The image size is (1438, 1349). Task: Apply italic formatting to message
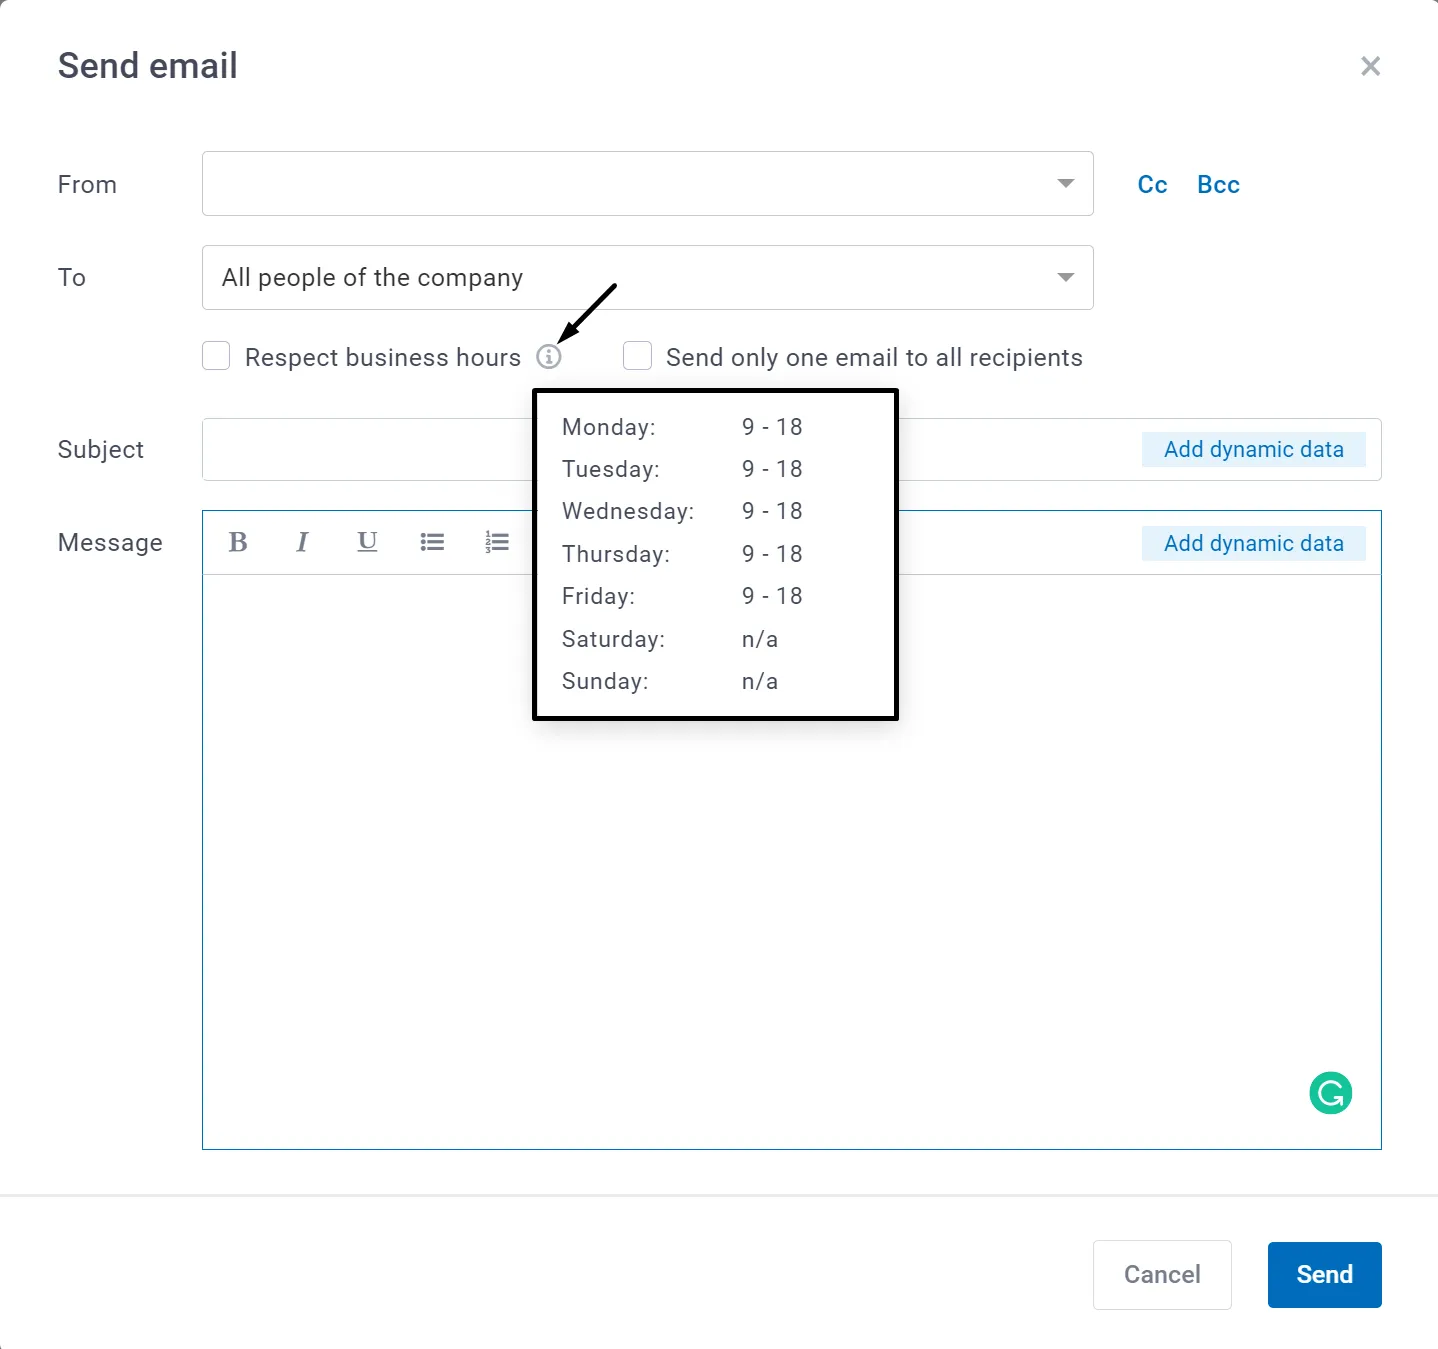[x=302, y=542]
